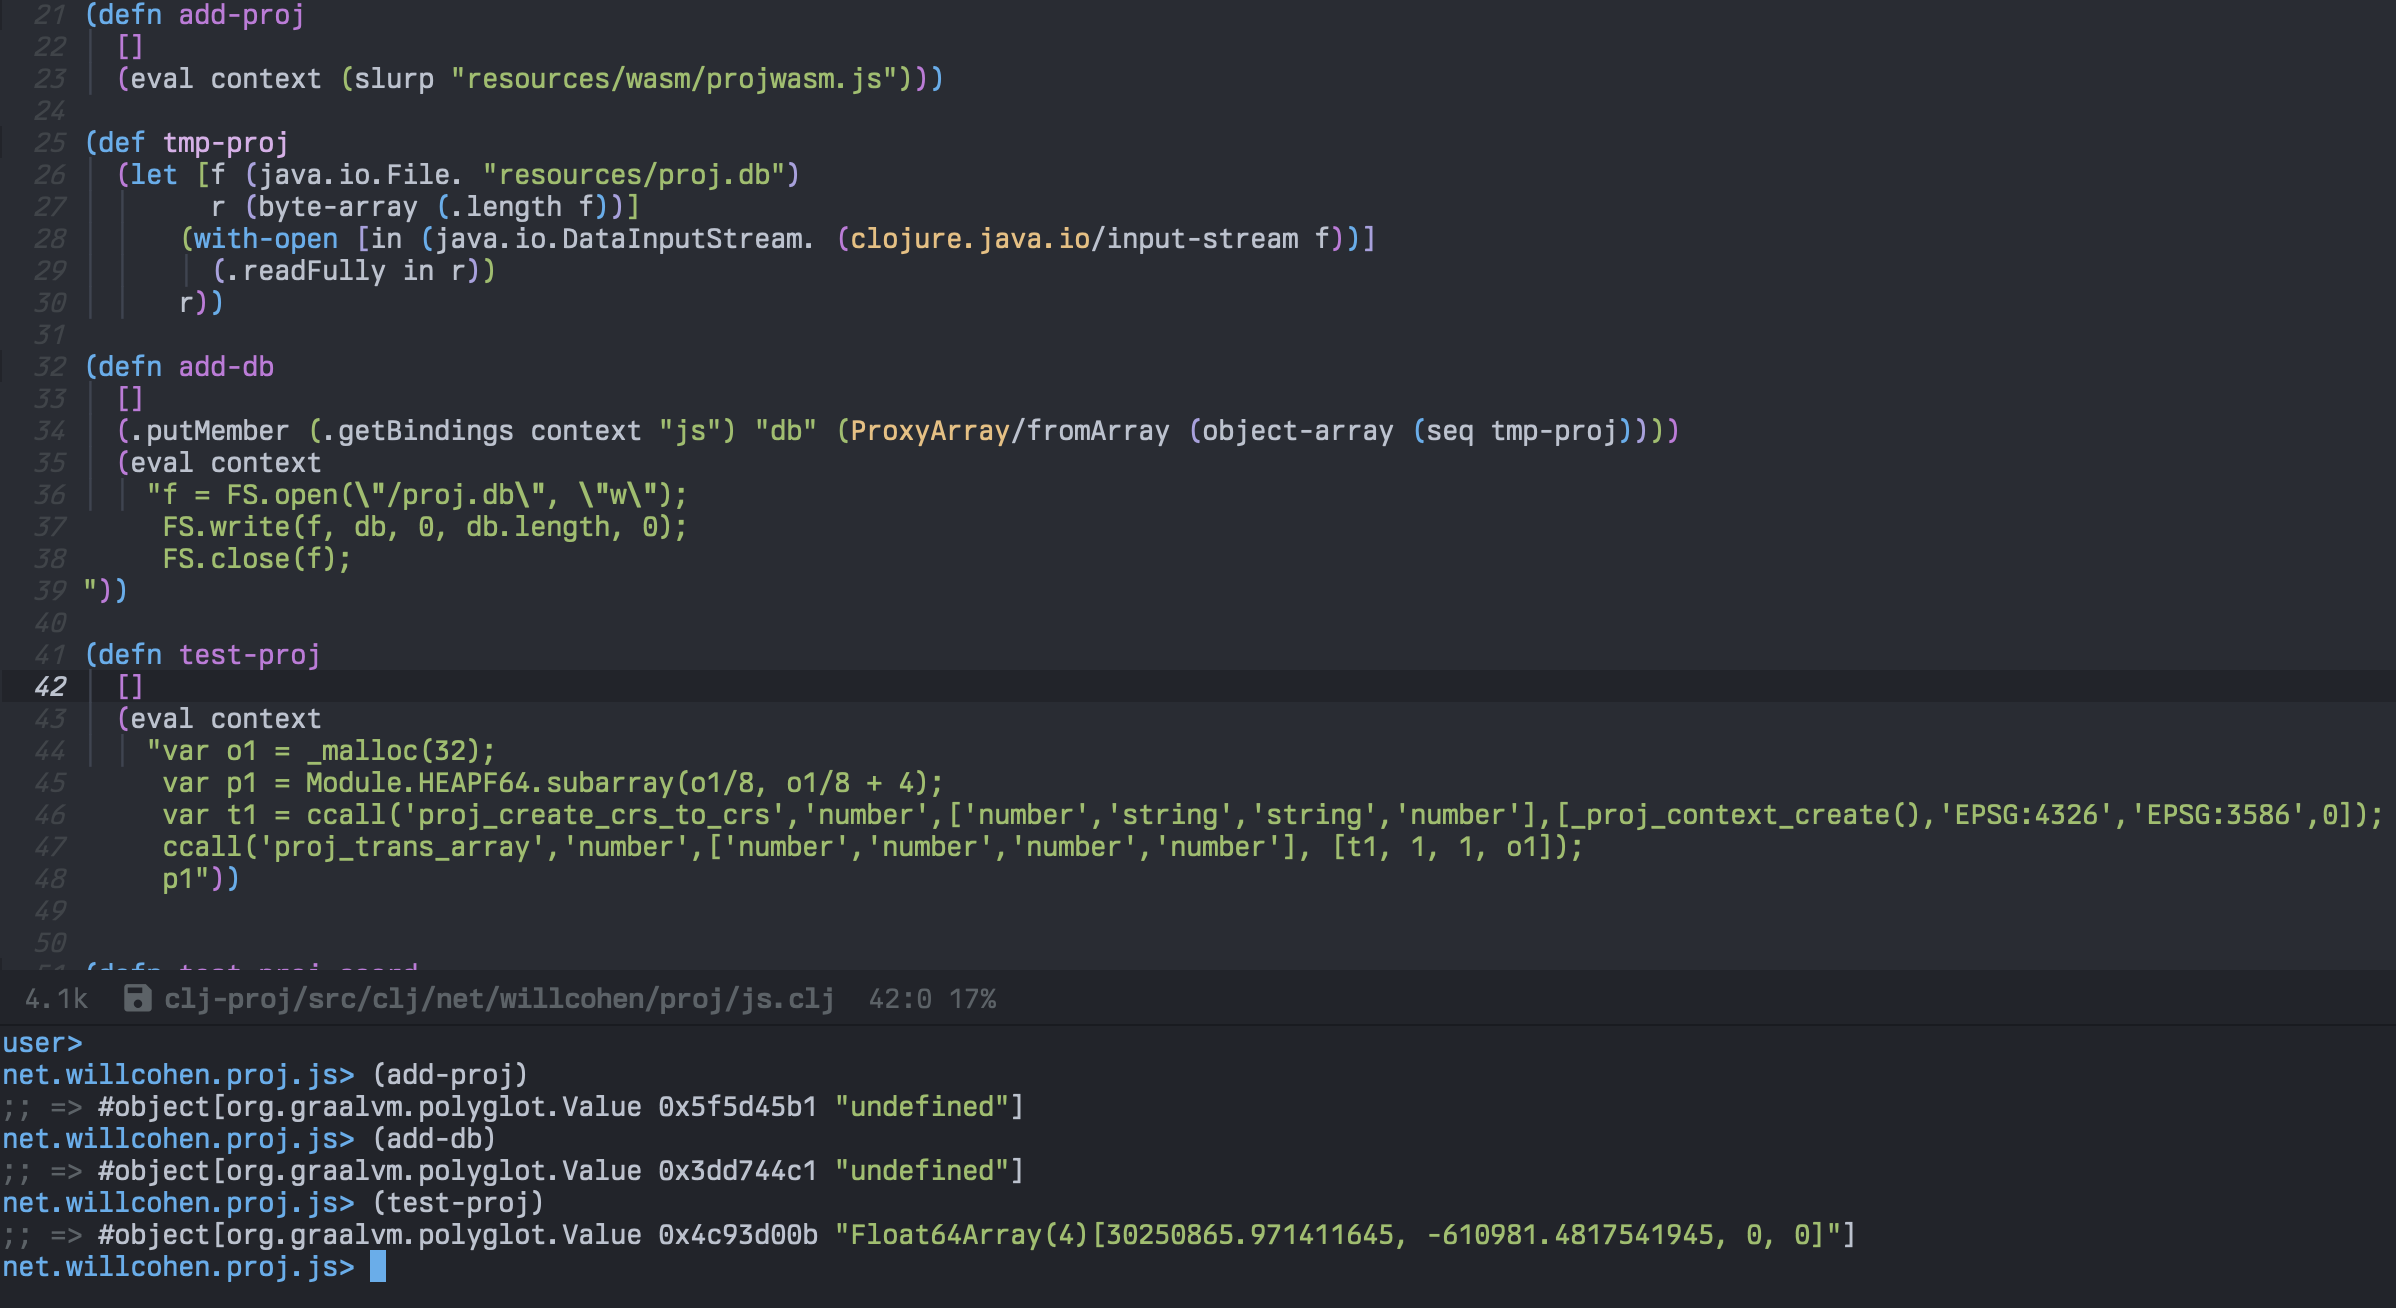Click the 4.1k buffer size indicator
The height and width of the screenshot is (1308, 2396).
[x=56, y=999]
